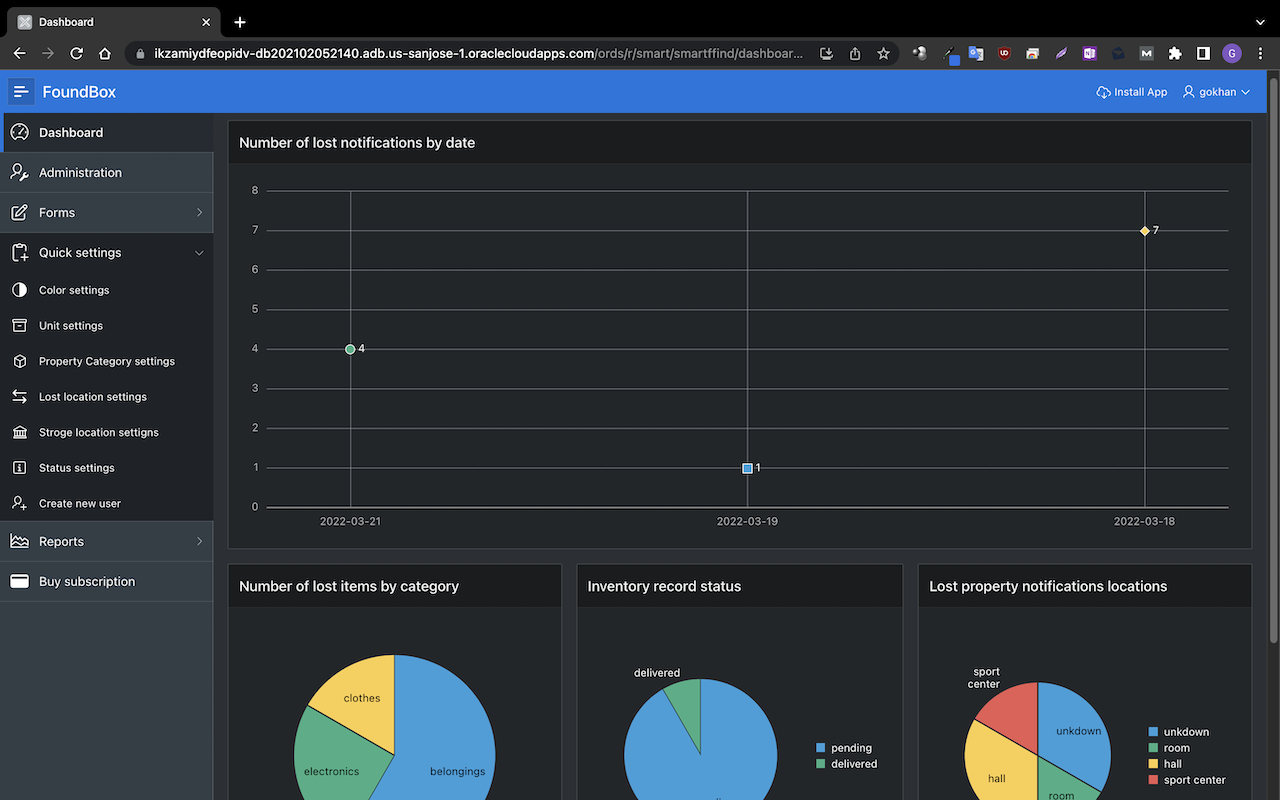Toggle the sport center legend entry
Screen dimensions: 1280x800
pos(1193,780)
